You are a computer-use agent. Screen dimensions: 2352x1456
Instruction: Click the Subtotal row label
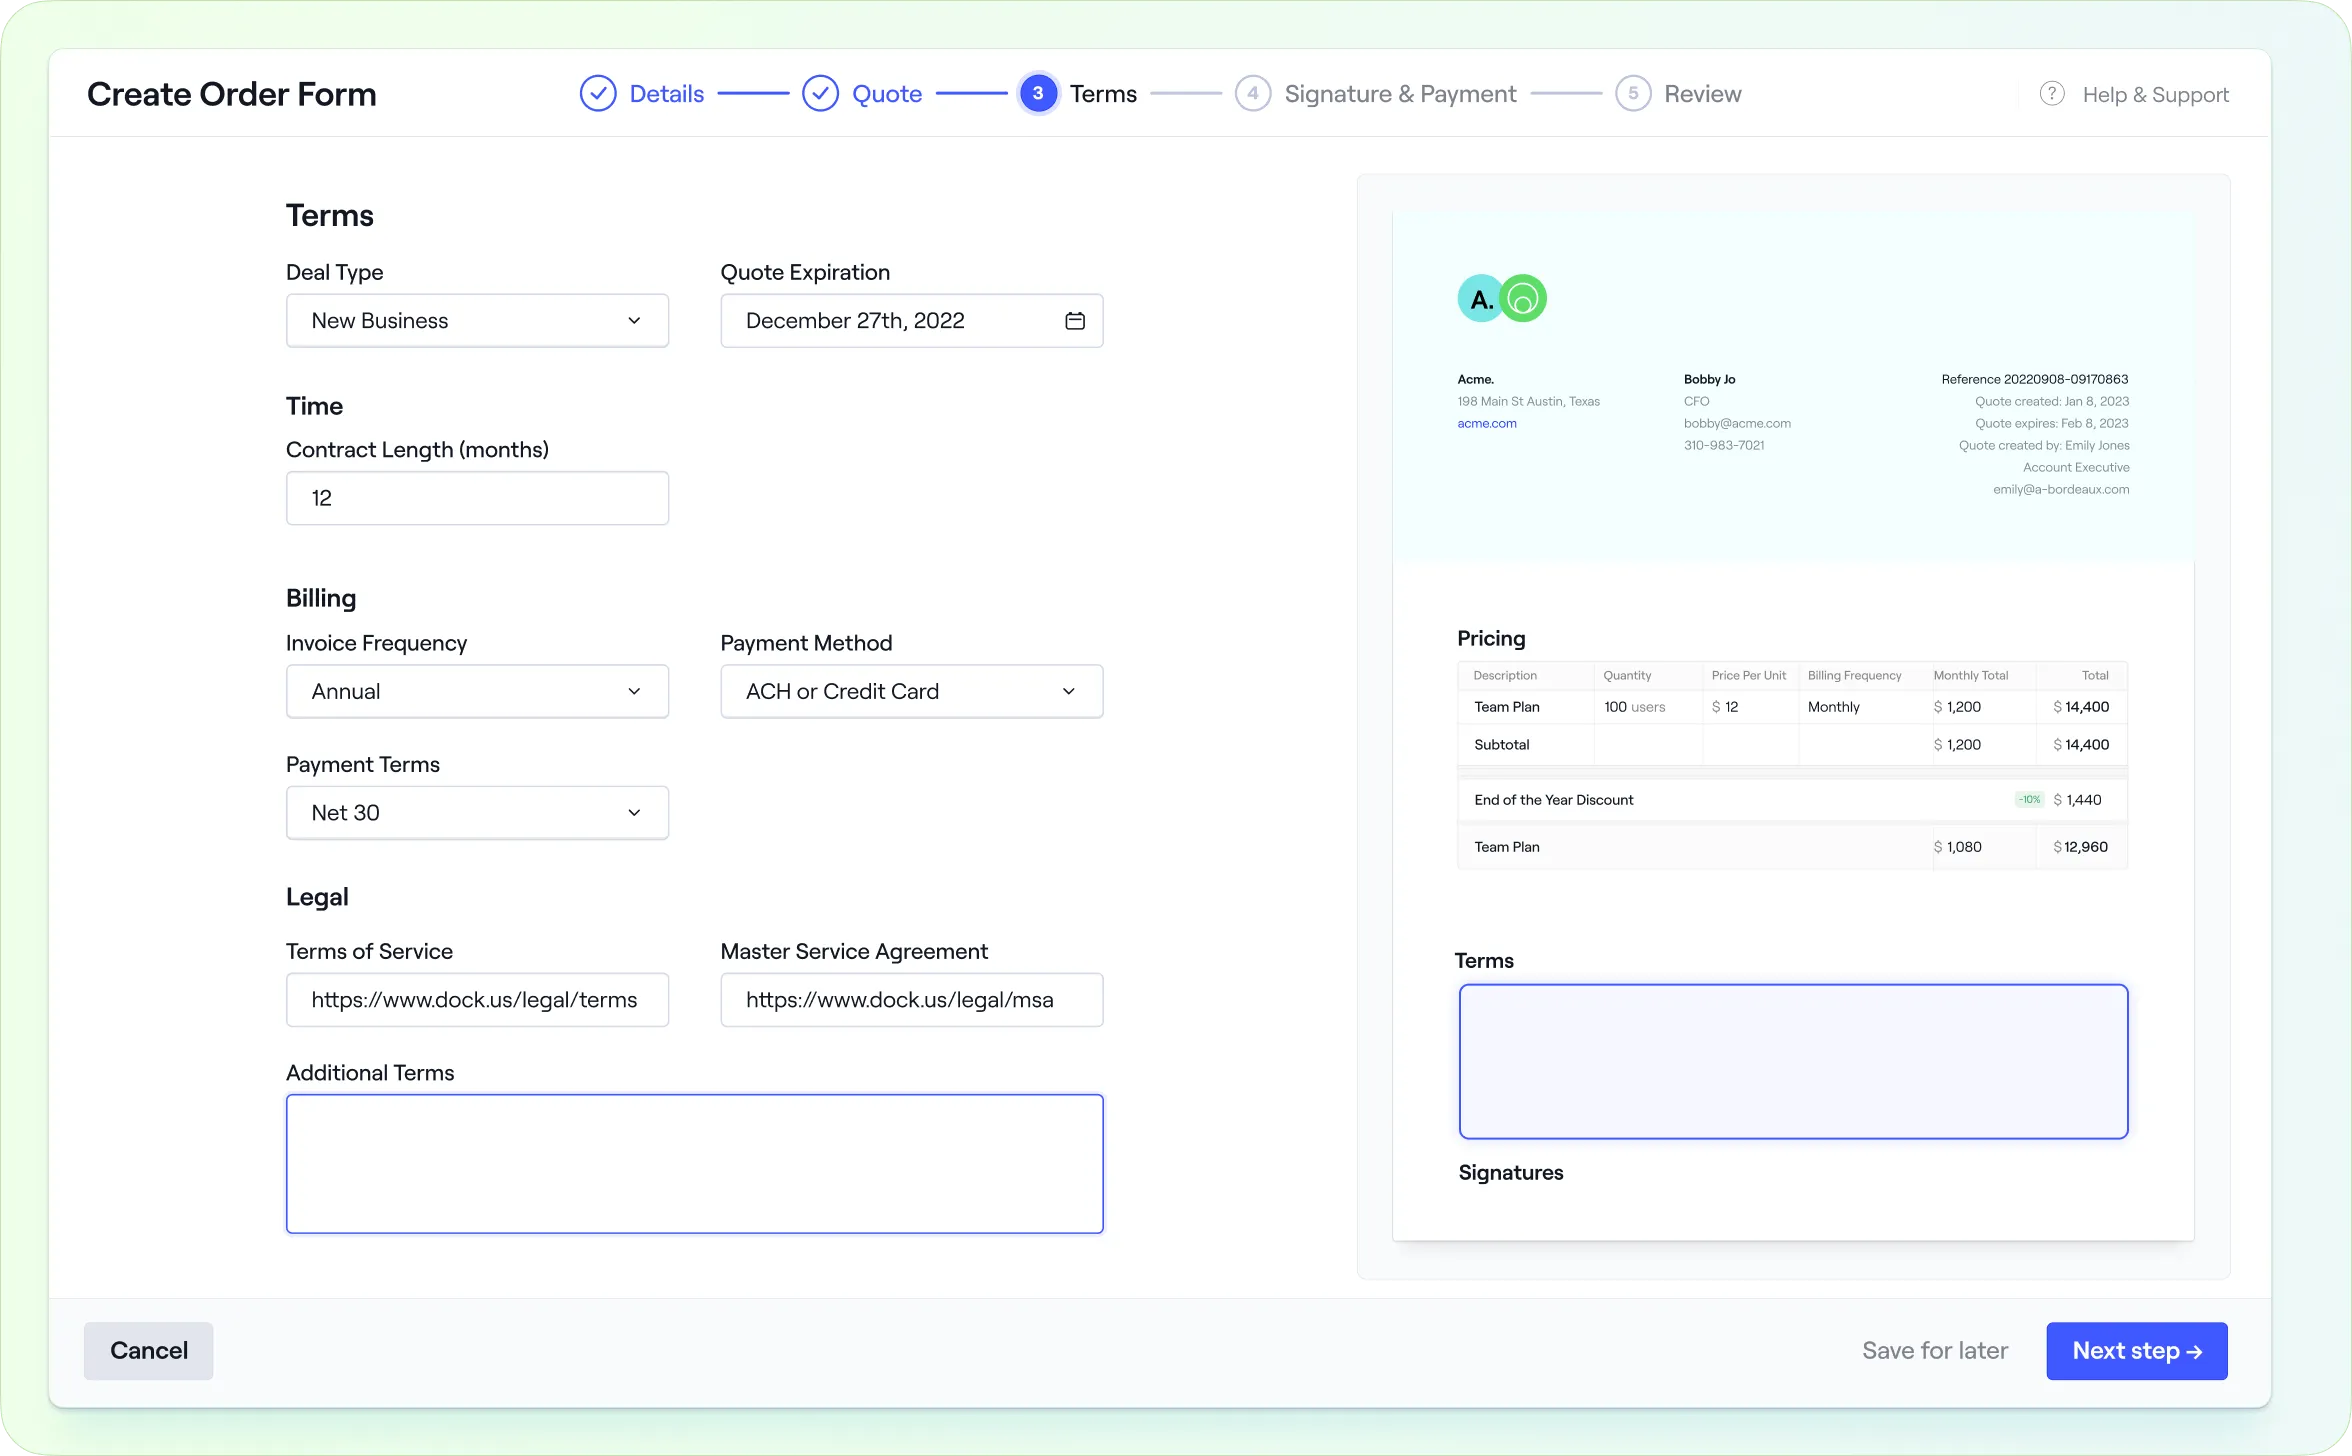(1501, 745)
